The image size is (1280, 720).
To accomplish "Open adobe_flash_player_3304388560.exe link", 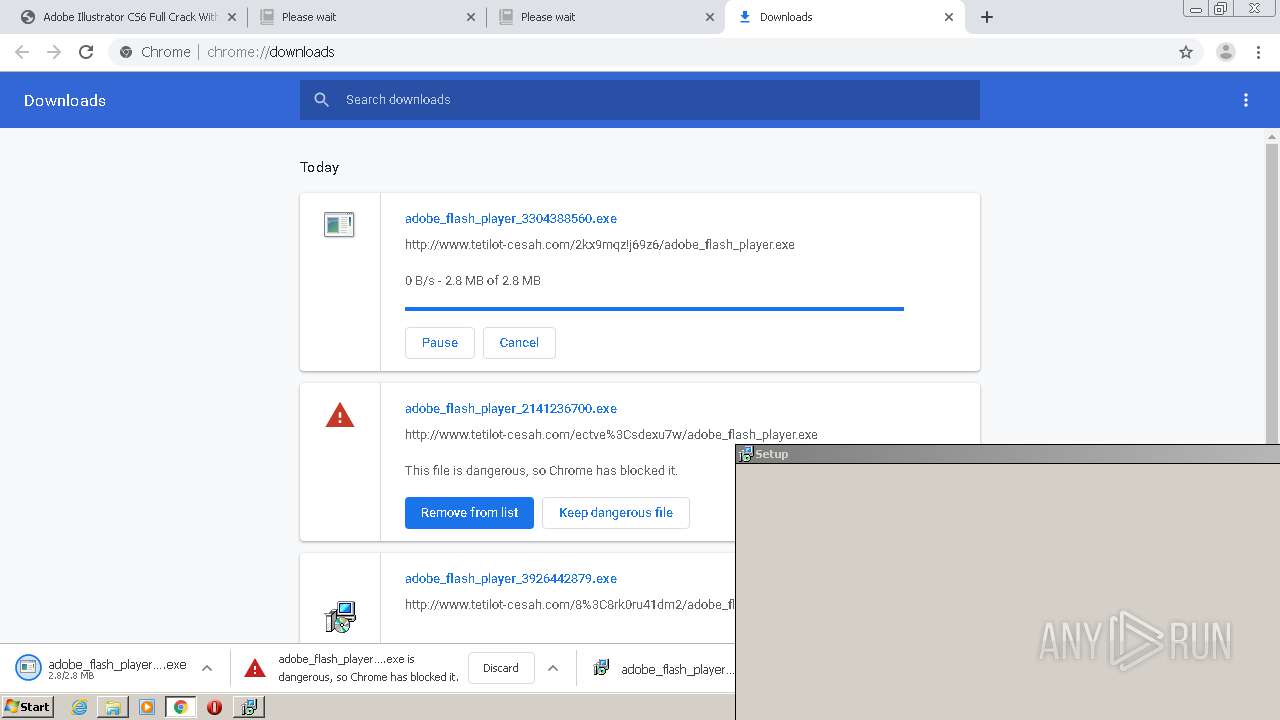I will point(511,218).
